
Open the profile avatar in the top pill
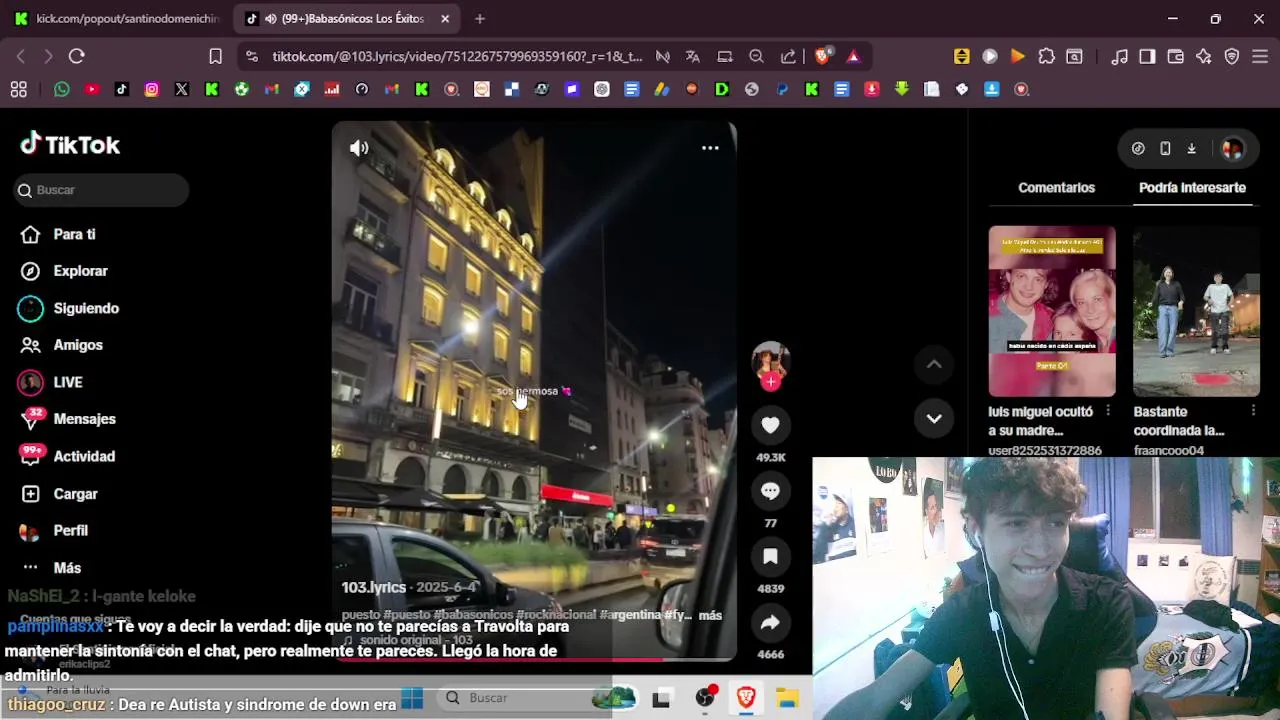(1232, 149)
